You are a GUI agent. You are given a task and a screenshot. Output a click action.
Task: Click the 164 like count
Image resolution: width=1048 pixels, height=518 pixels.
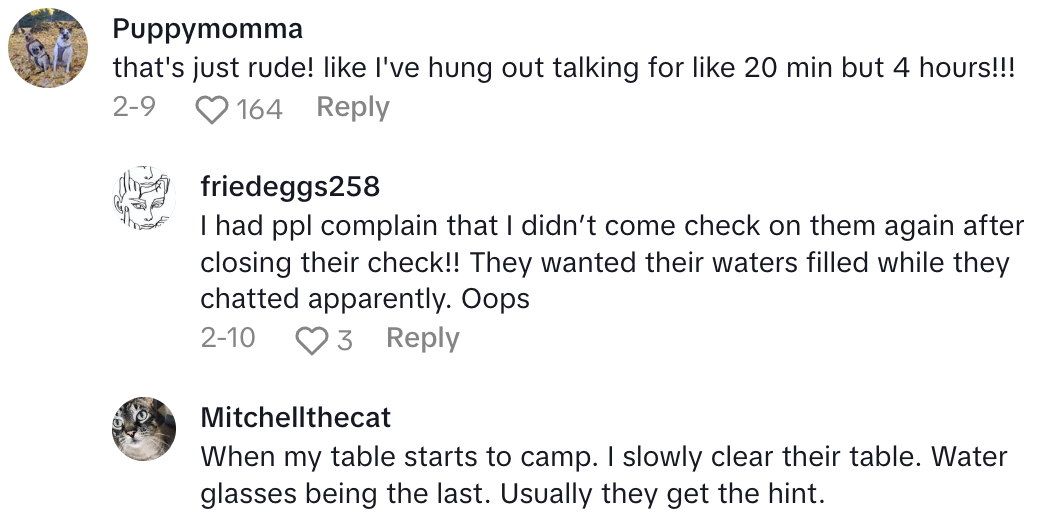click(260, 109)
